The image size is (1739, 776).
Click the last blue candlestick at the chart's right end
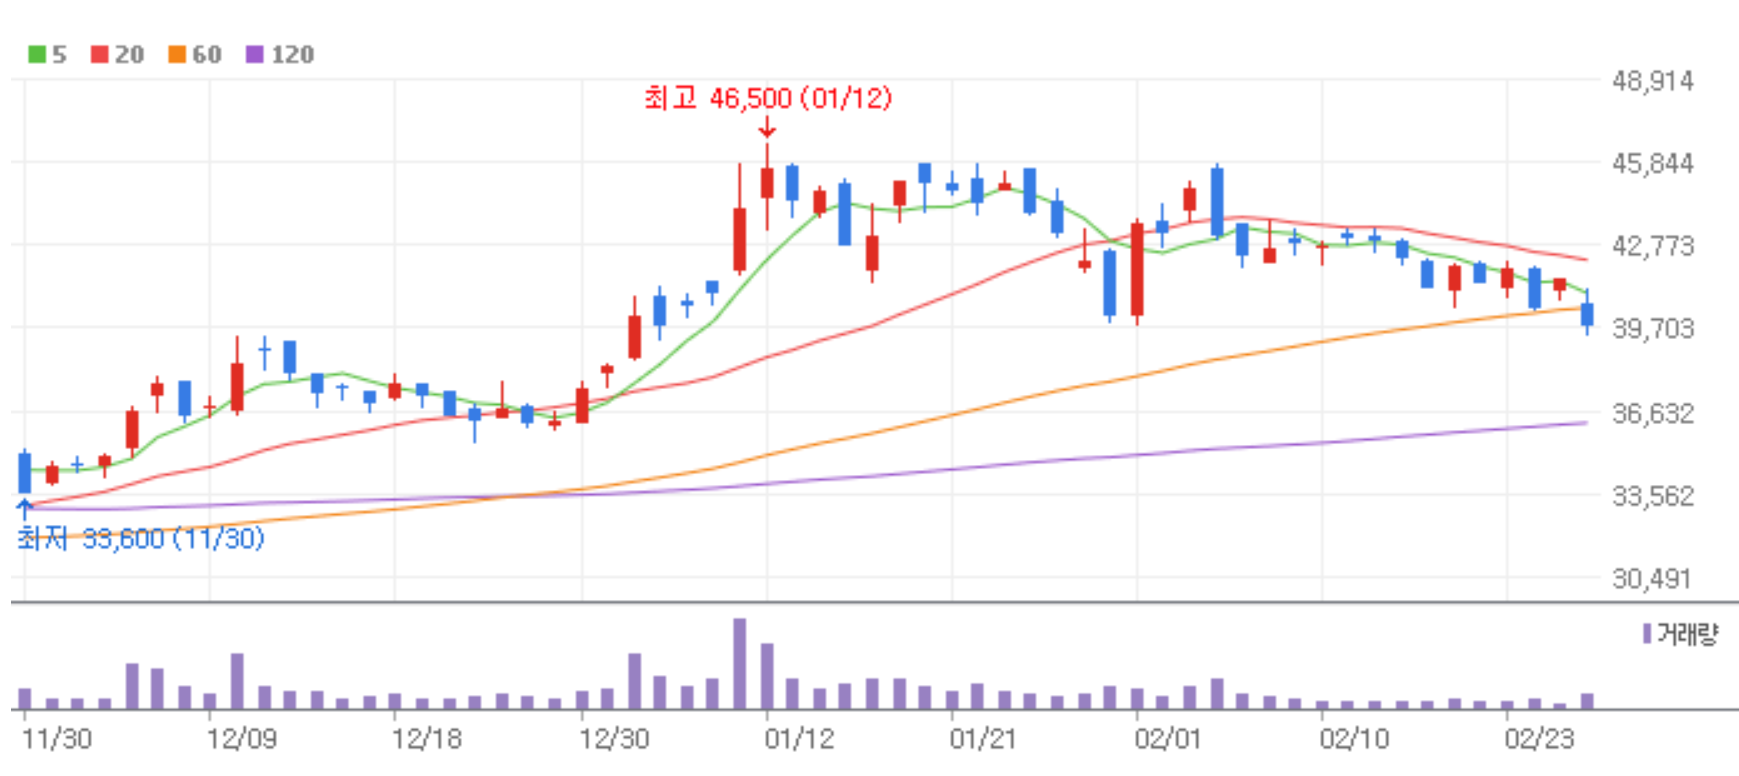pos(1587,314)
